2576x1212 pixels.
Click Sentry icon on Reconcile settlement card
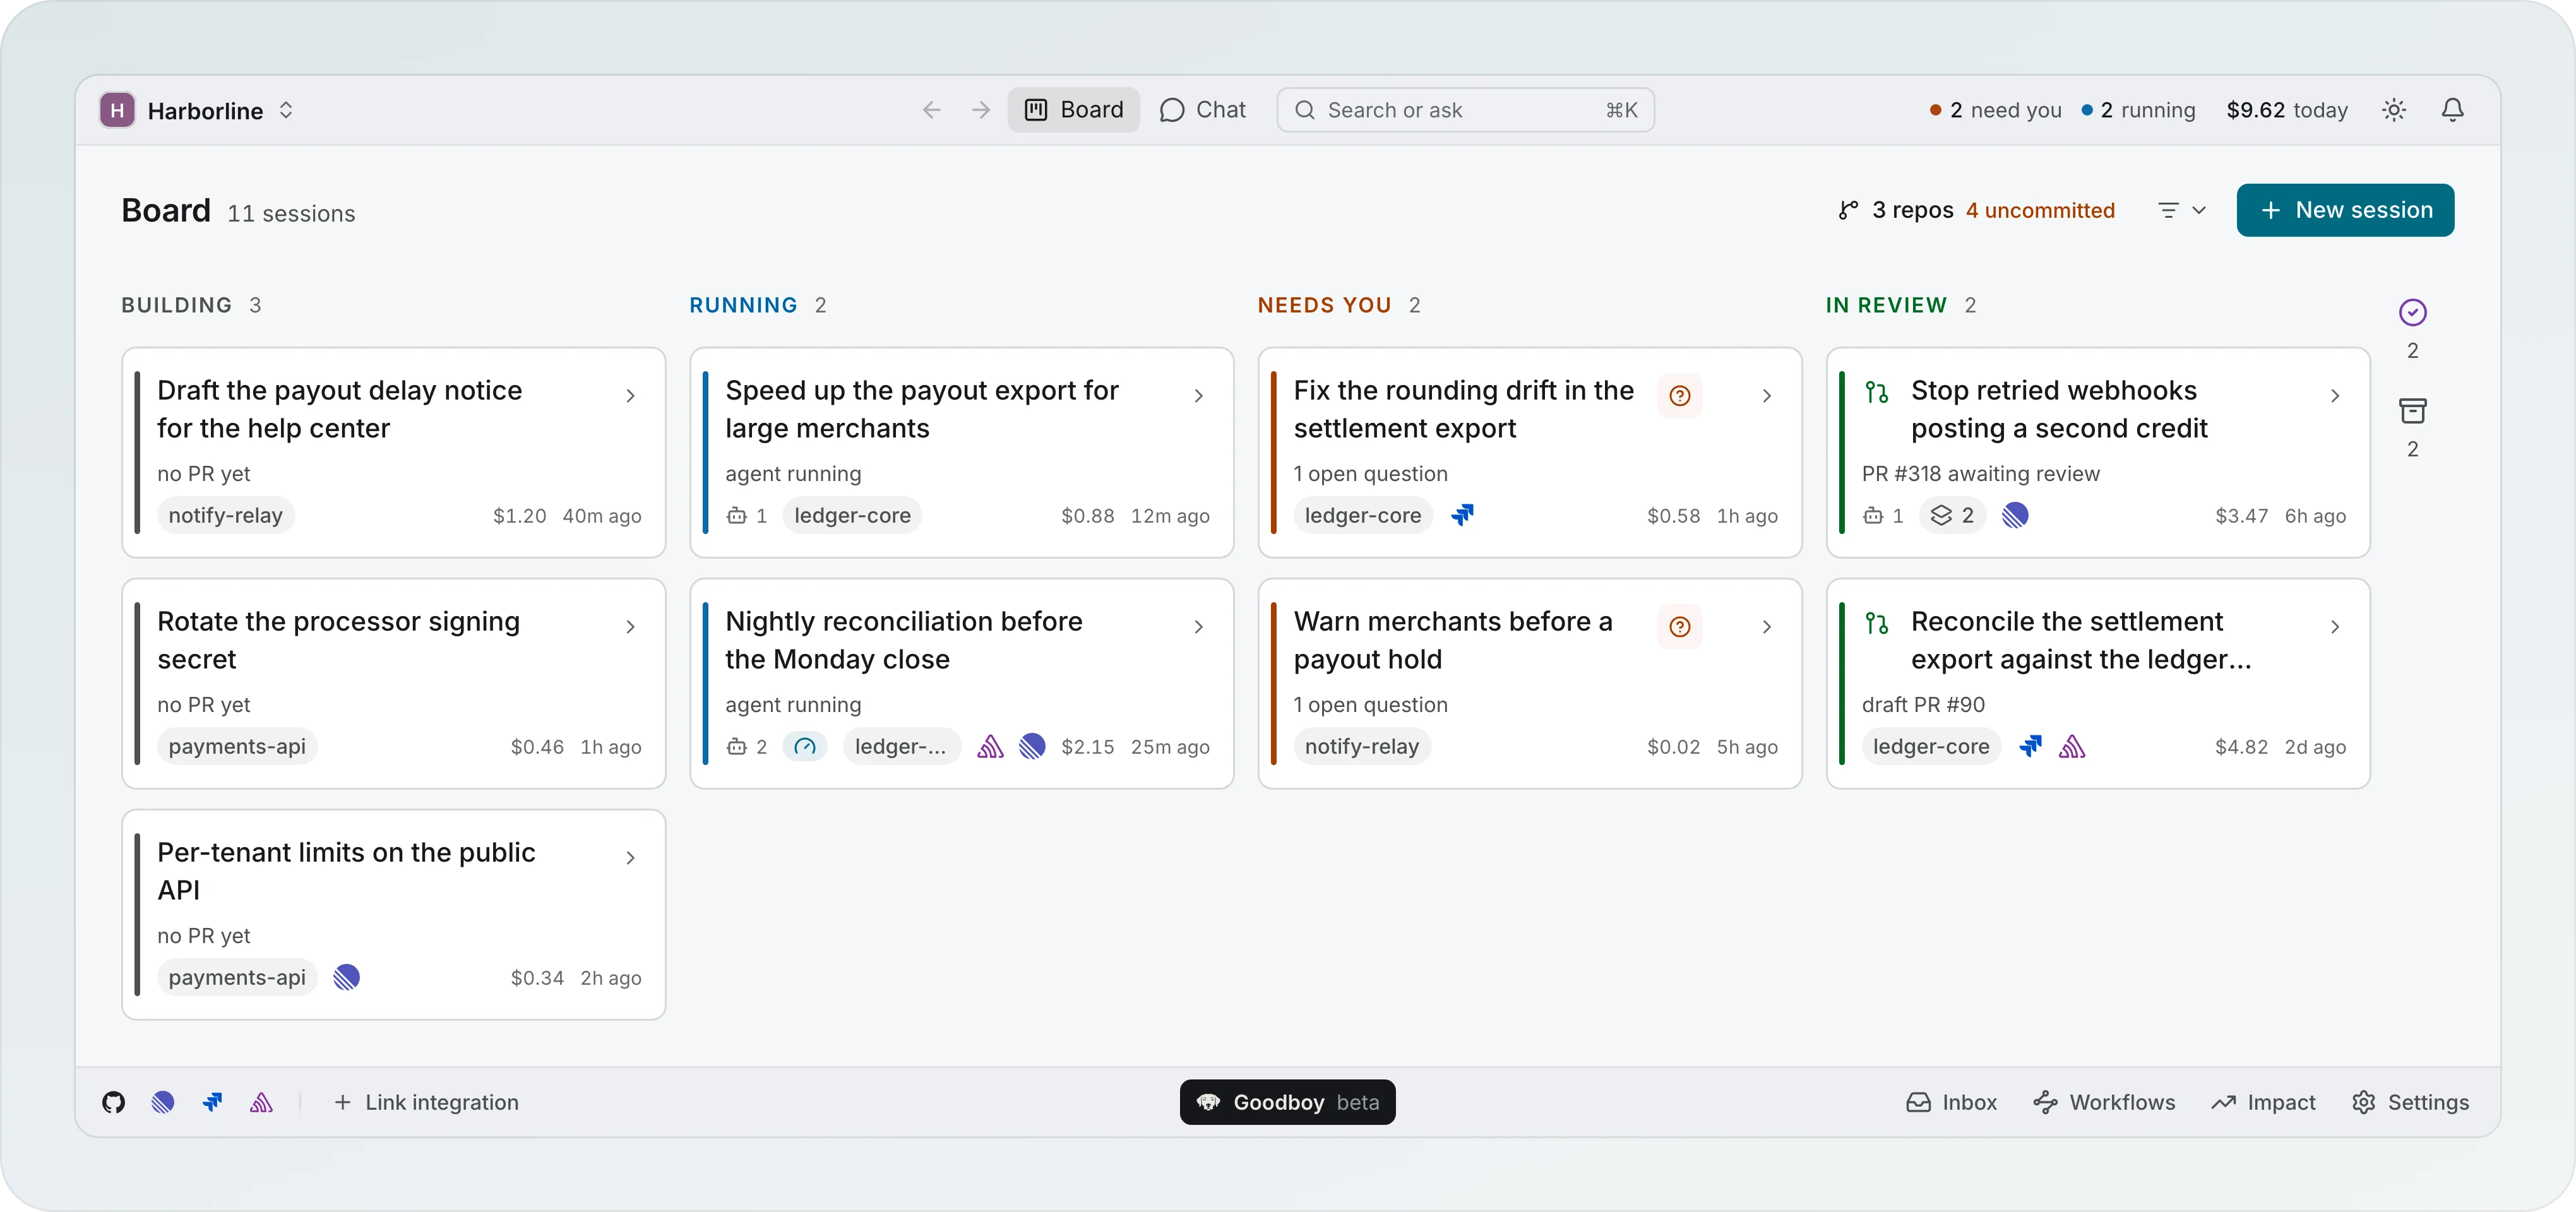tap(2072, 746)
